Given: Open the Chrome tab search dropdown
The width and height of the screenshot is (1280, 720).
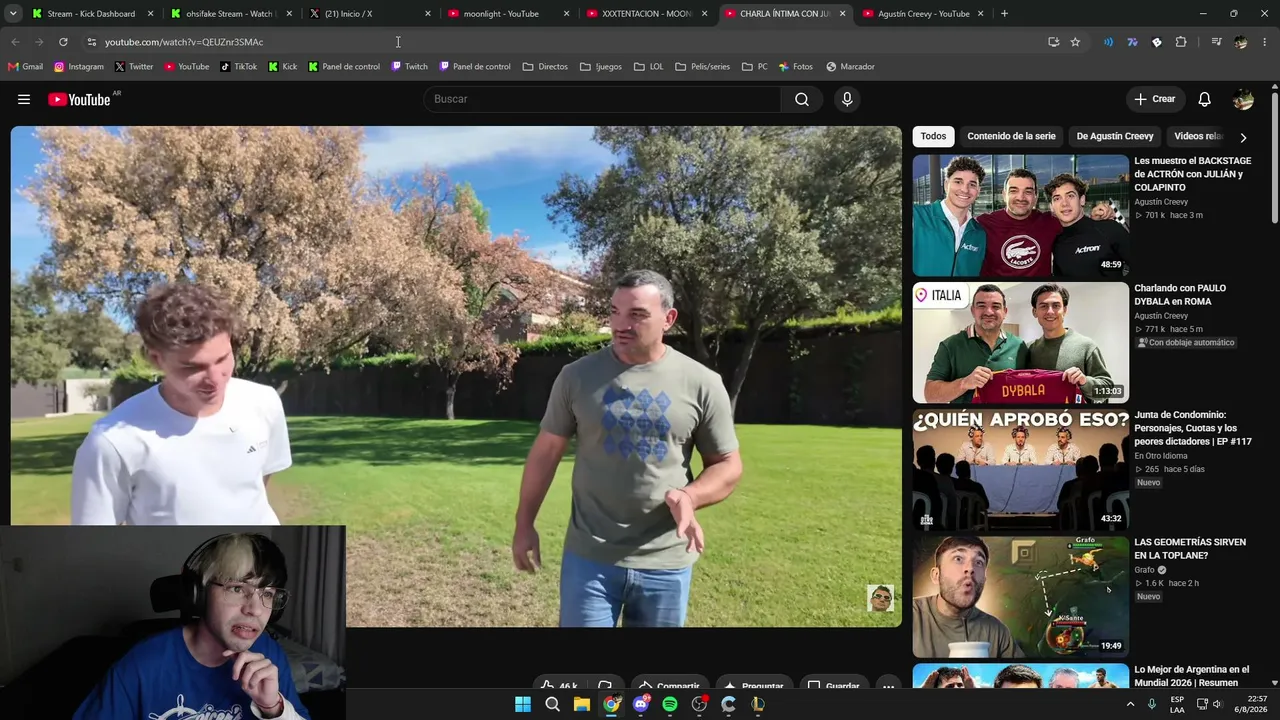Looking at the screenshot, I should [15, 14].
